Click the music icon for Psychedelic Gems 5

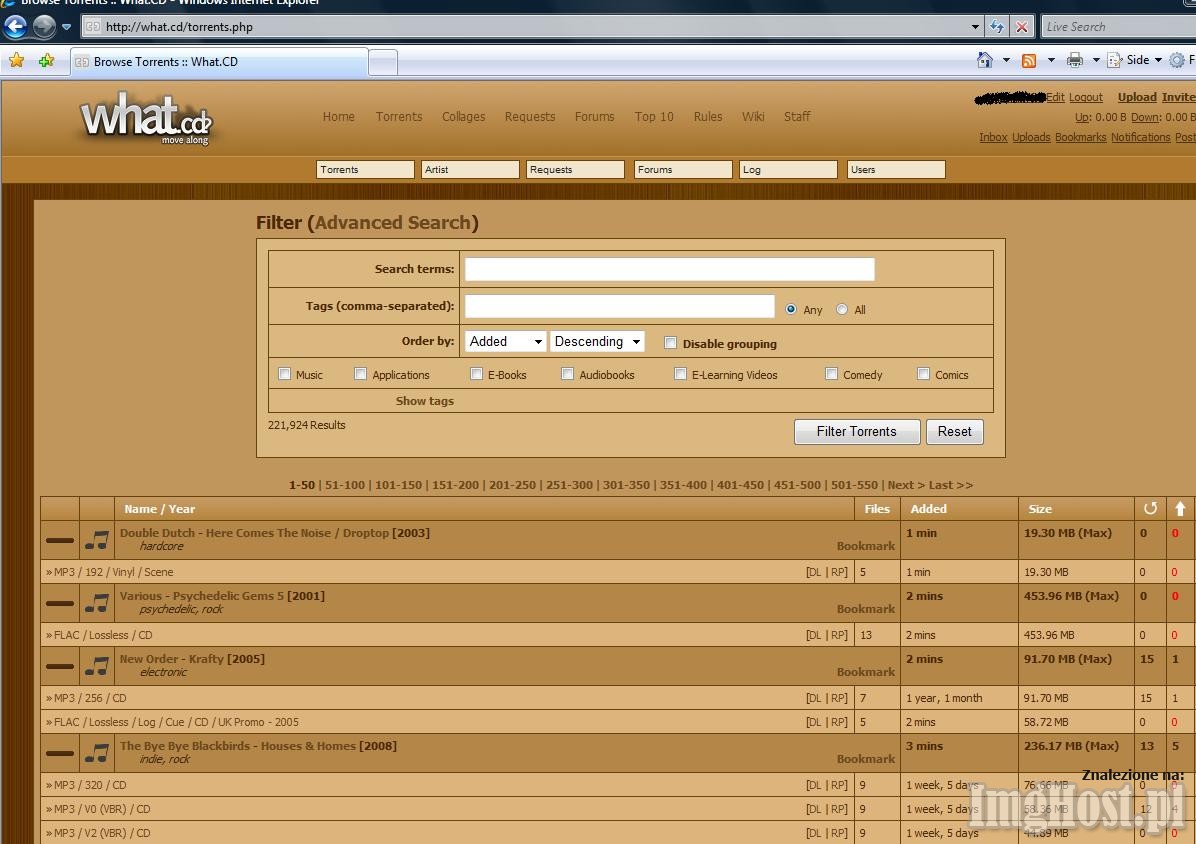pos(97,604)
